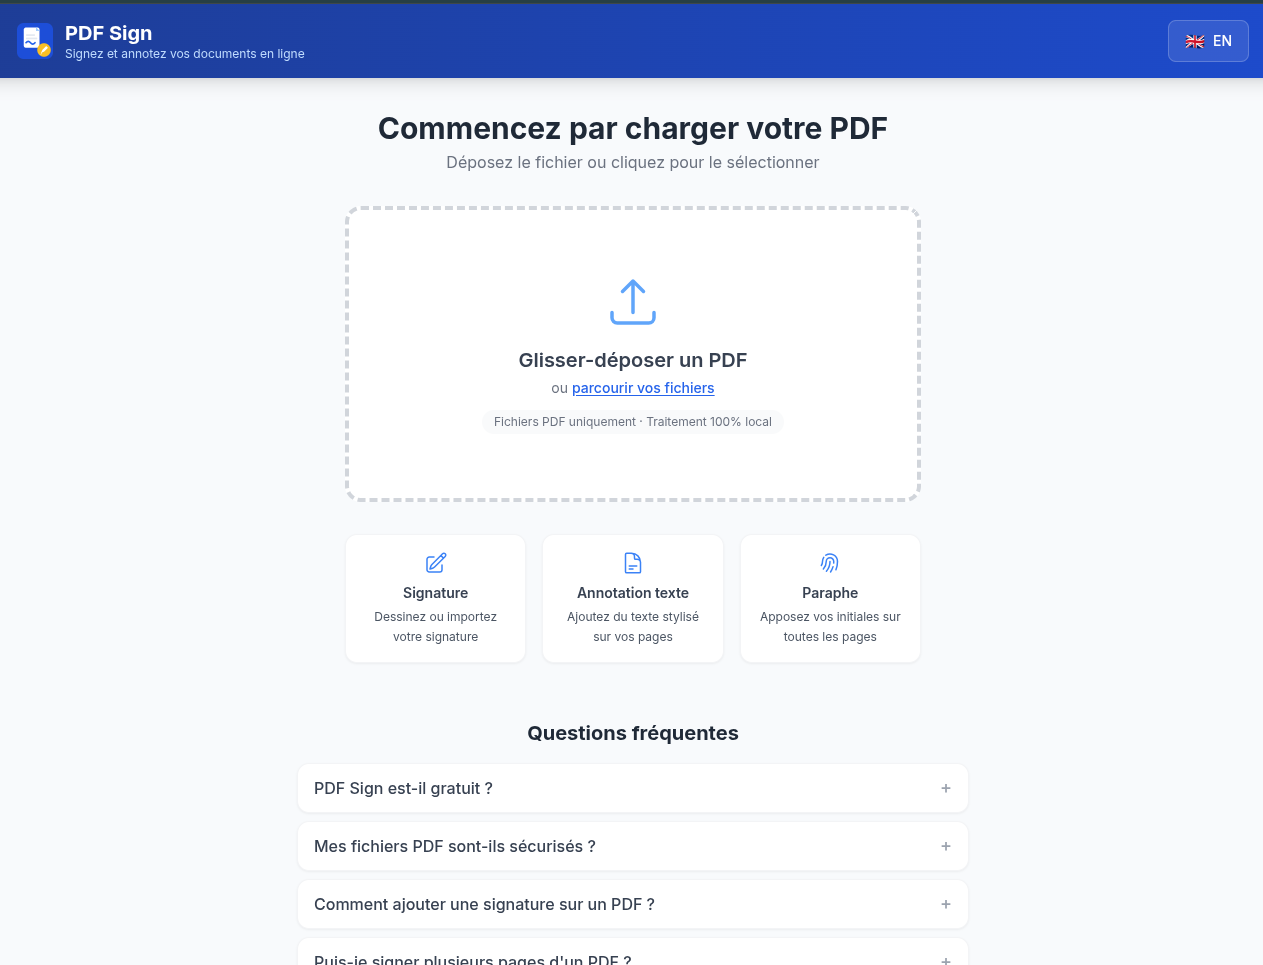Open the parcourir vos fichiers link
Viewport: 1263px width, 965px height.
(x=643, y=388)
